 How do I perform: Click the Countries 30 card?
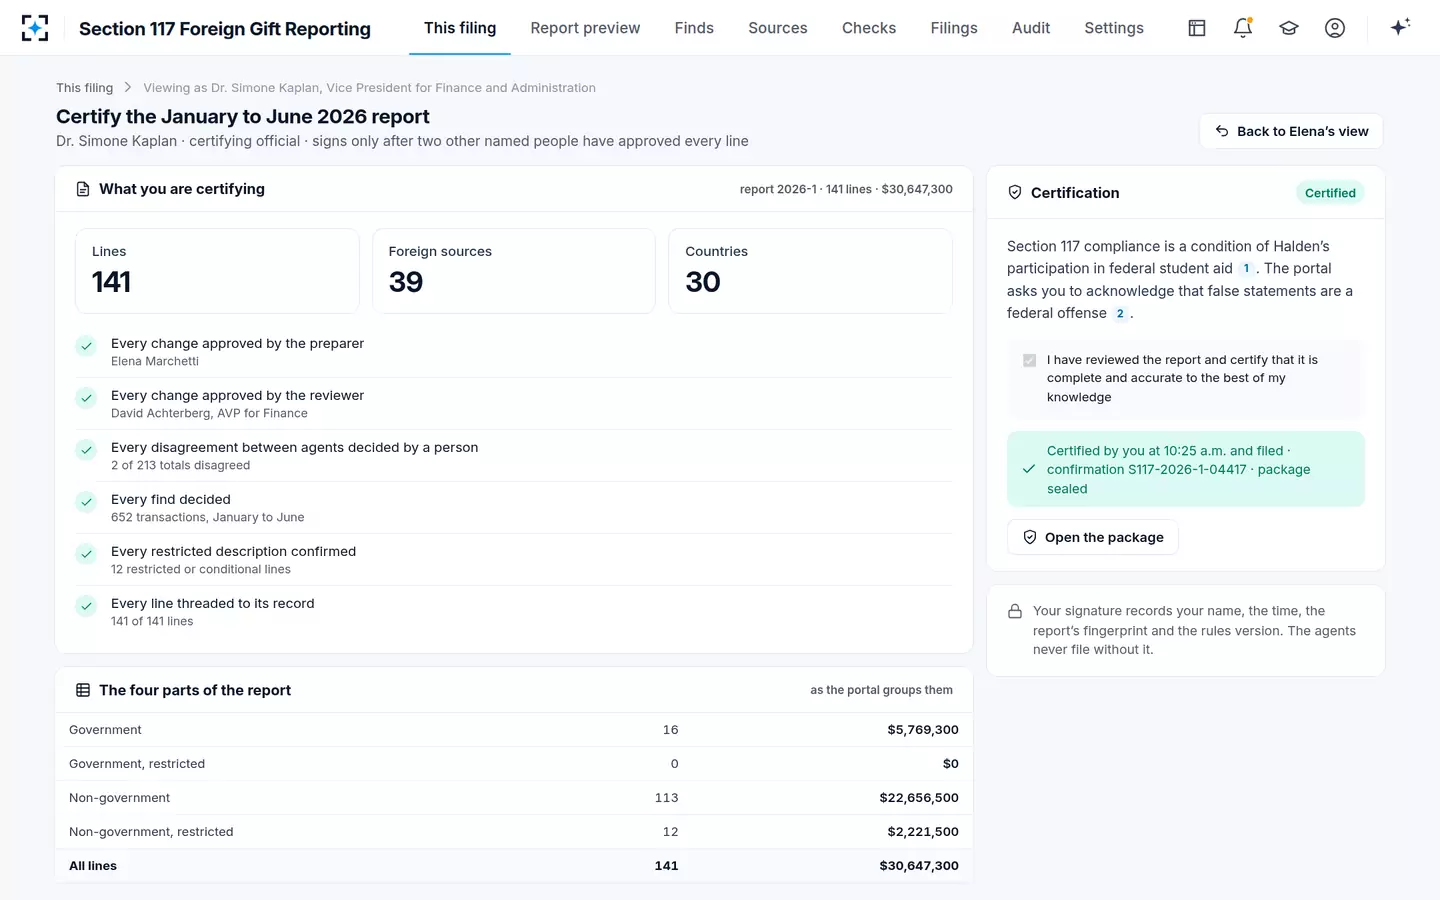(810, 271)
